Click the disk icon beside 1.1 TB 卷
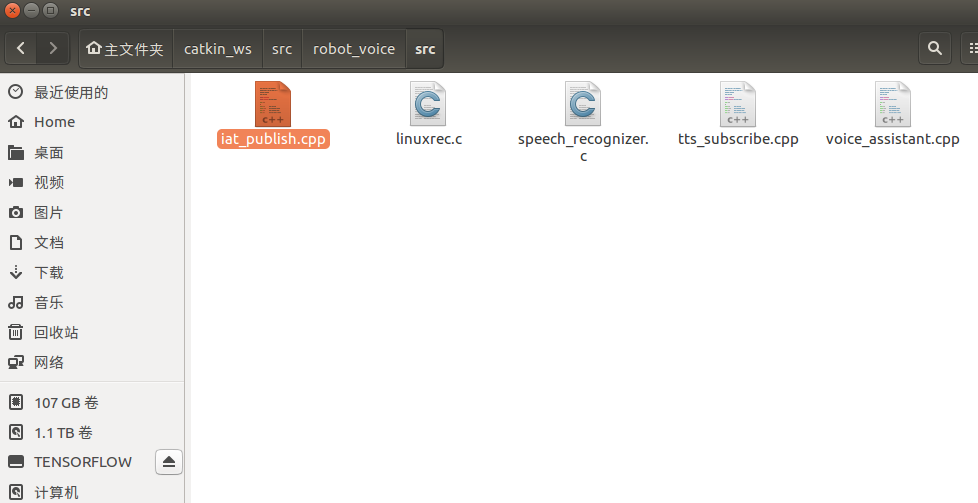 pyautogui.click(x=16, y=432)
